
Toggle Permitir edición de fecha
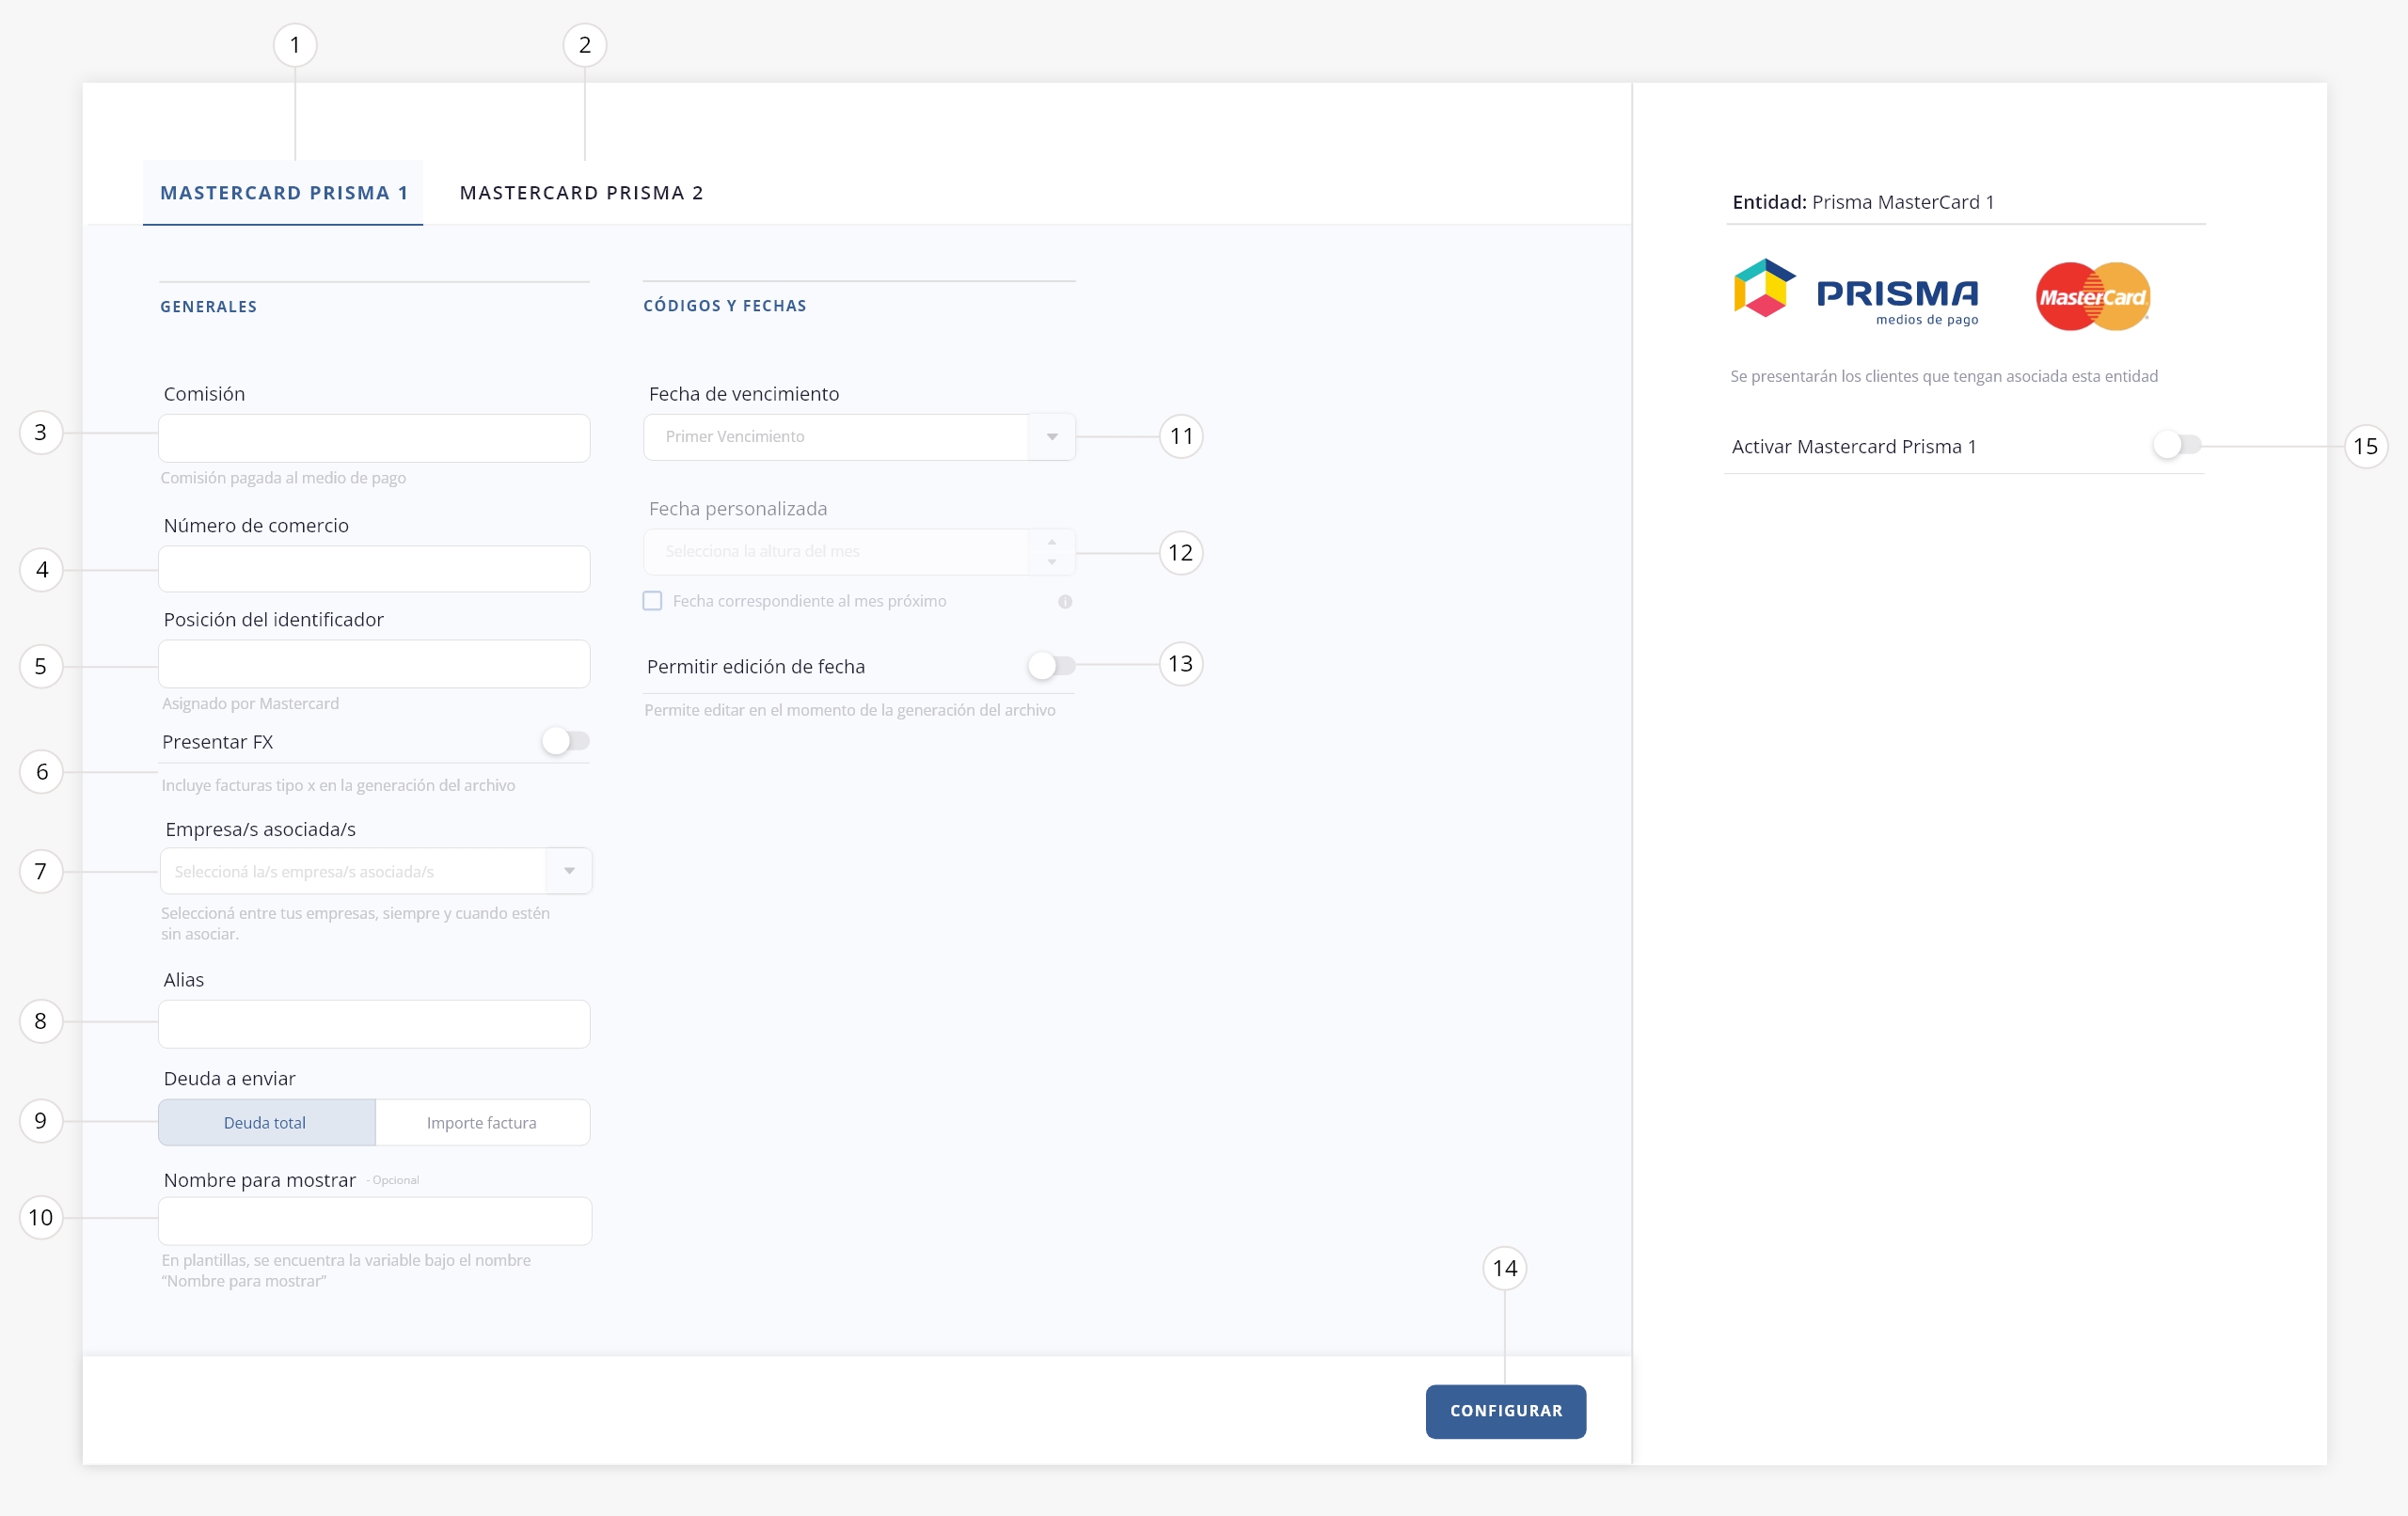click(1051, 665)
